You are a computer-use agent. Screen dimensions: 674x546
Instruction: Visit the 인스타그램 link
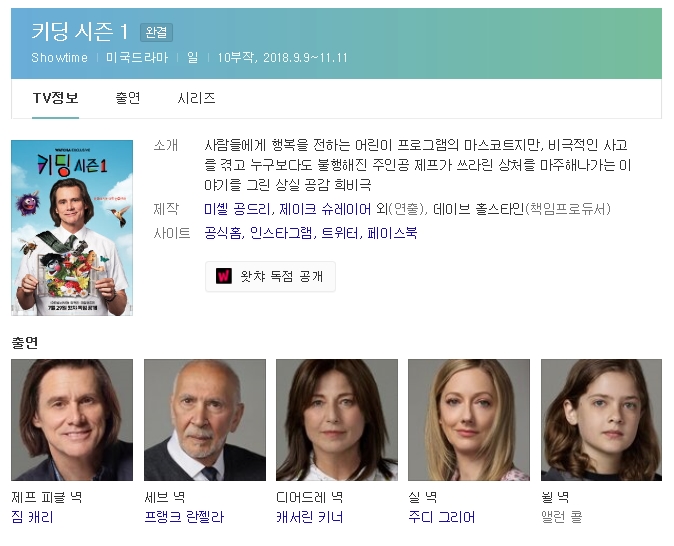(277, 233)
